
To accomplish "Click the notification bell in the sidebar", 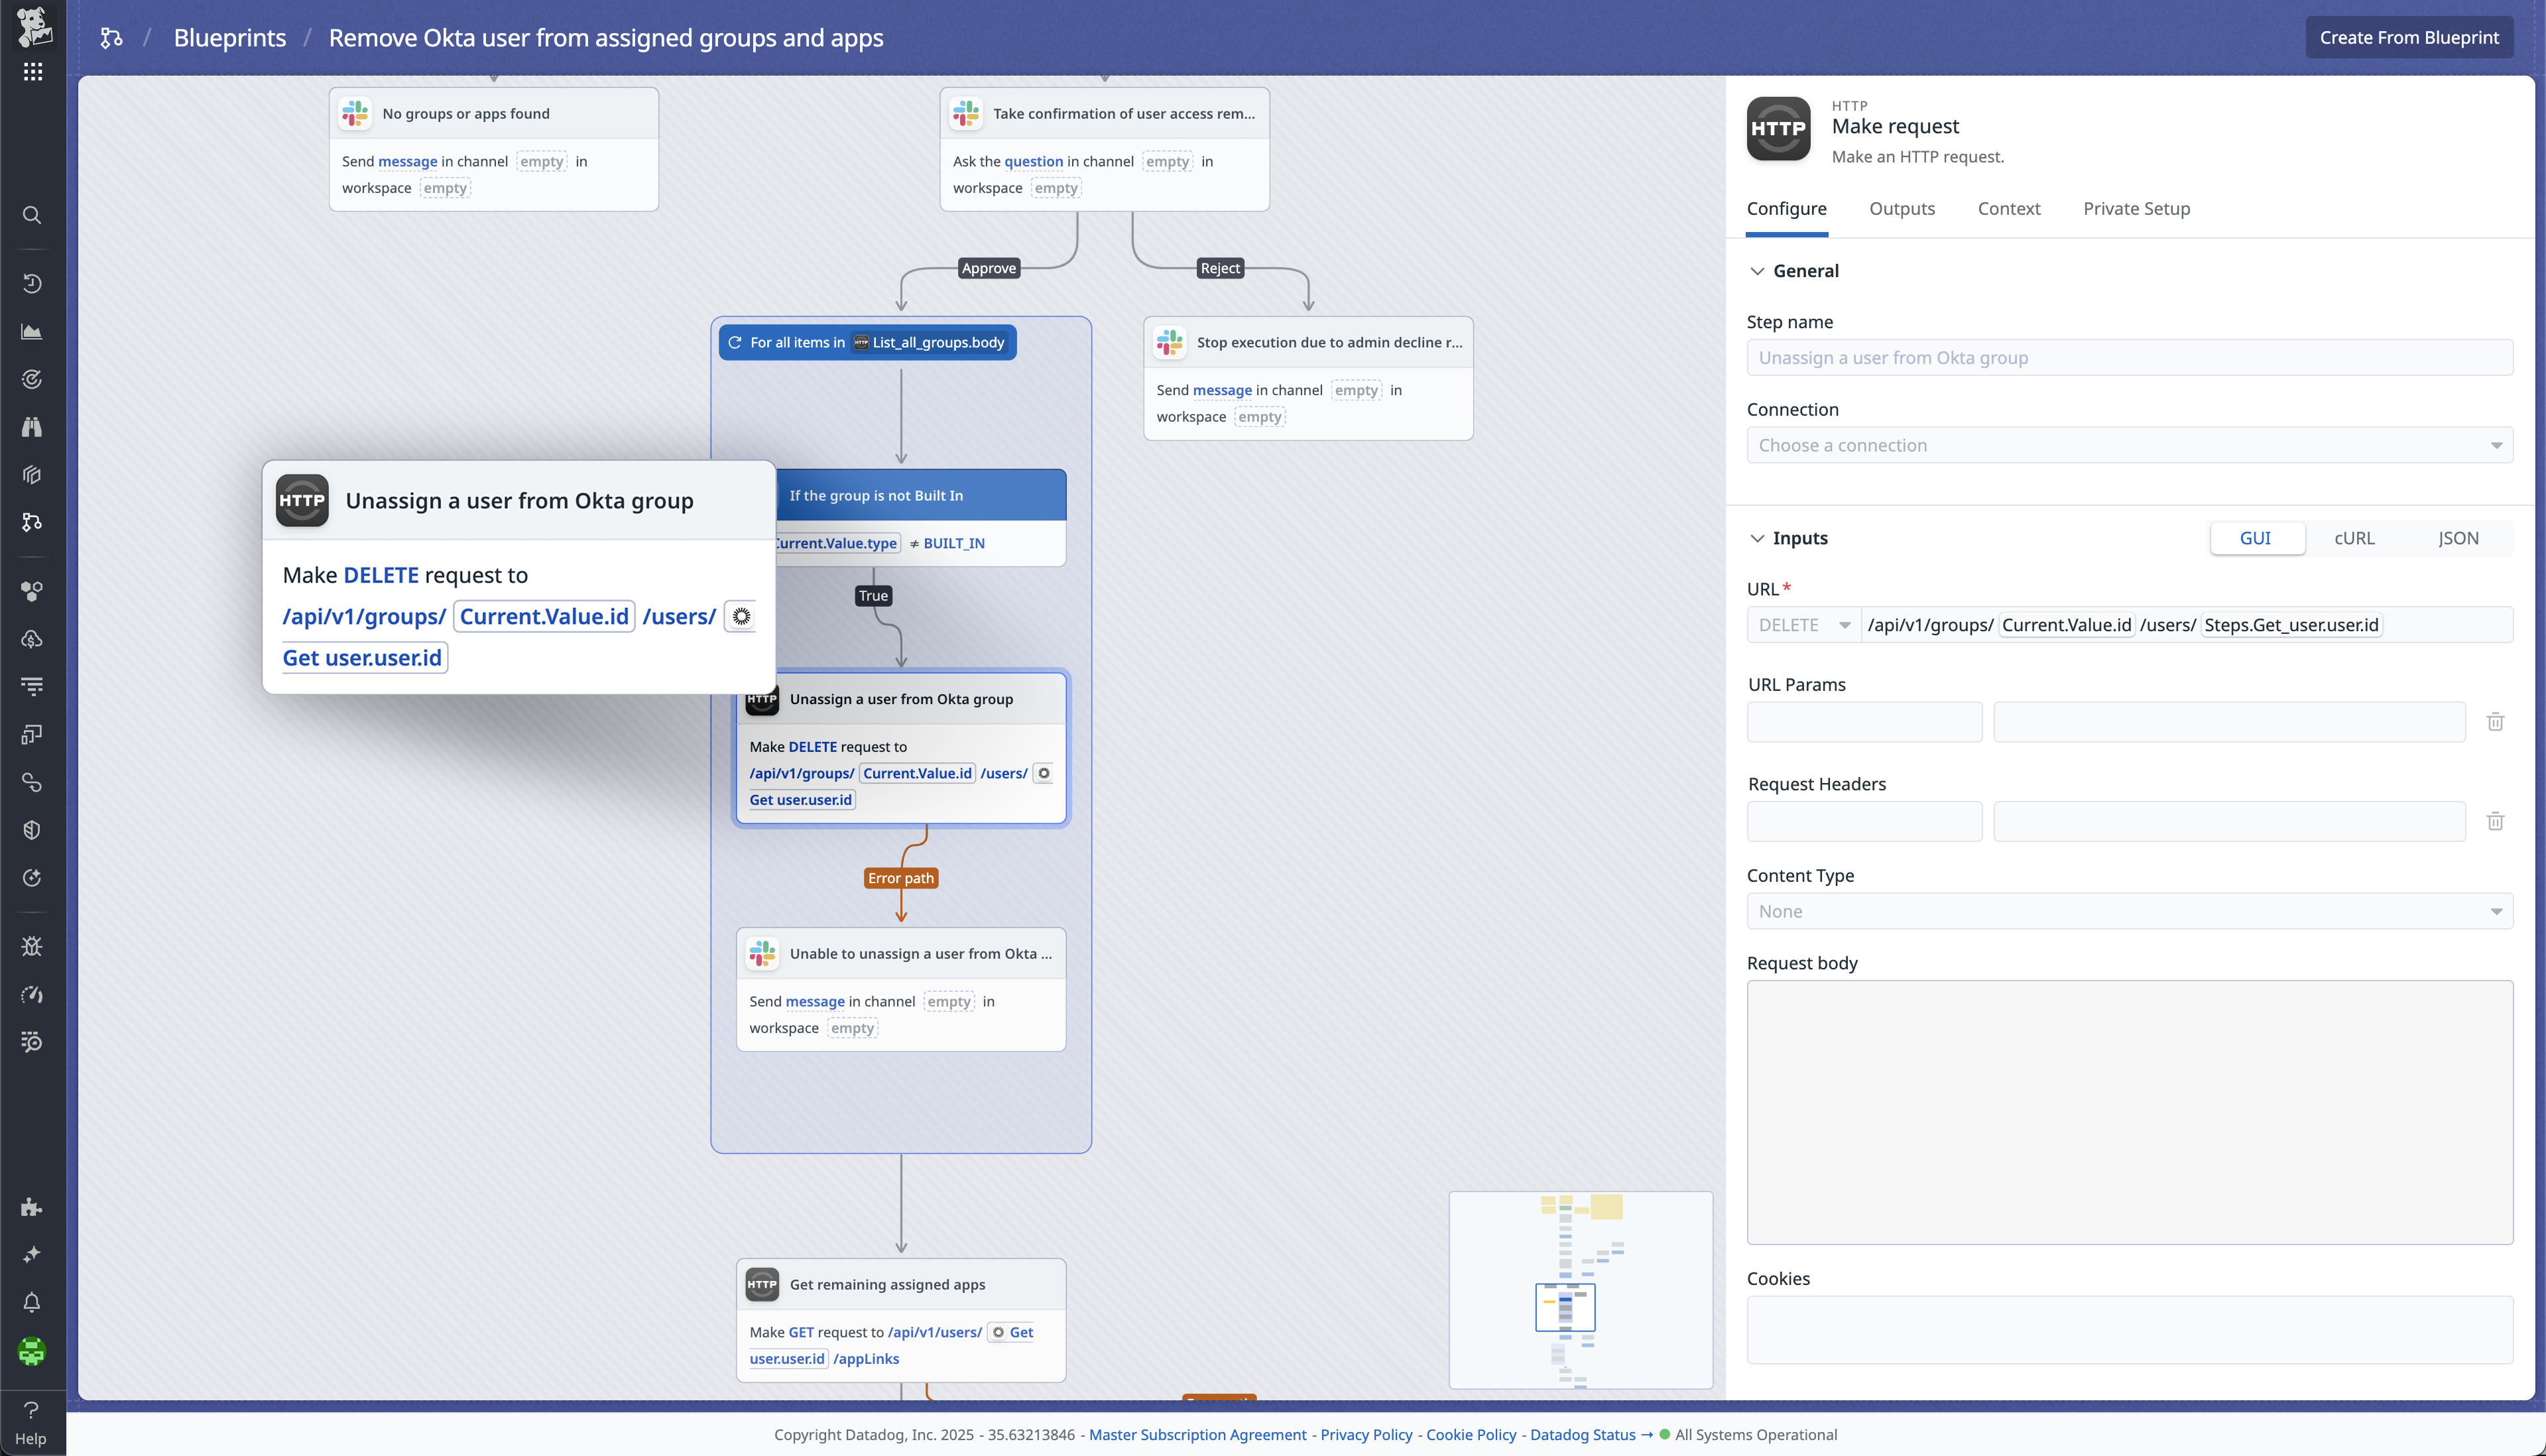I will [x=31, y=1303].
